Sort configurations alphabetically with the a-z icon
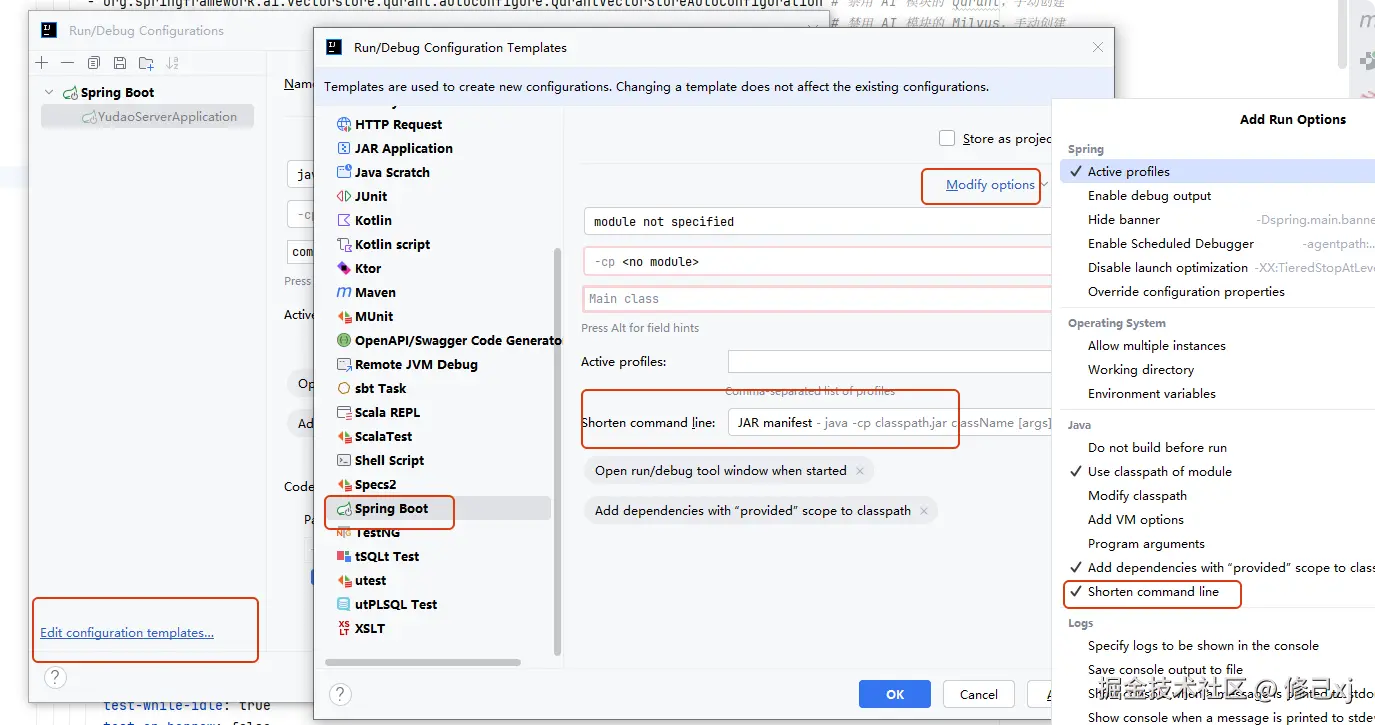 pos(172,63)
